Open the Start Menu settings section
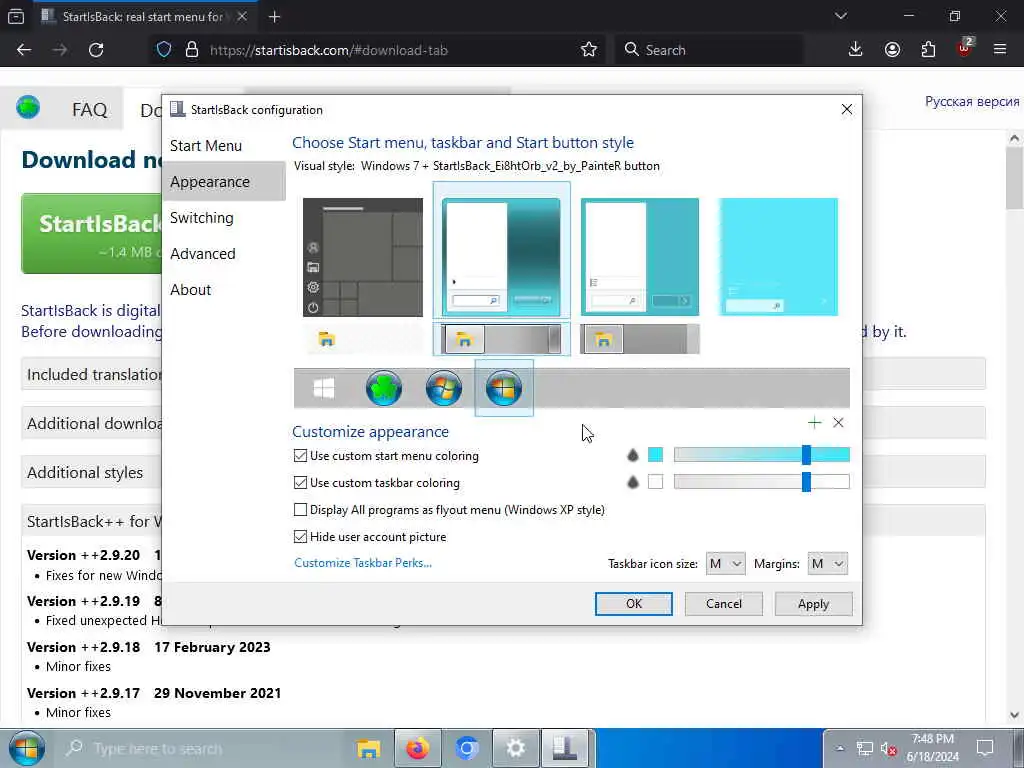 pyautogui.click(x=206, y=146)
